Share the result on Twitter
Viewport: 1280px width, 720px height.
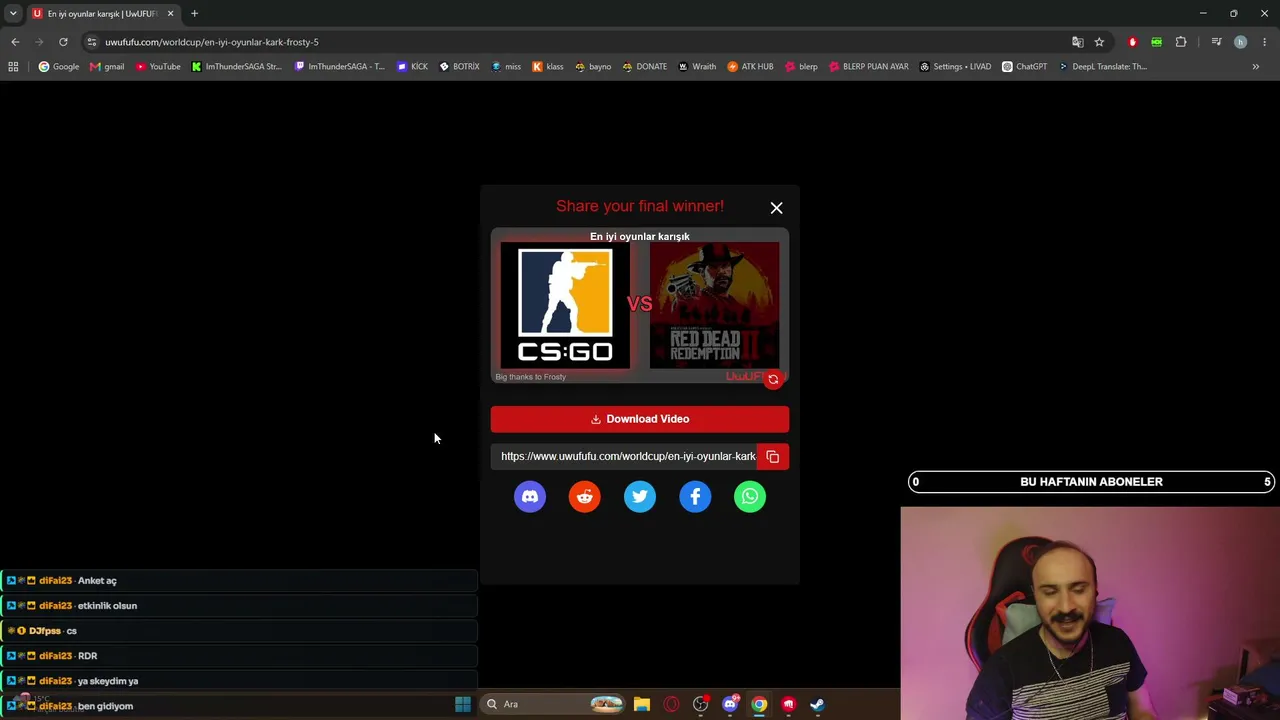pyautogui.click(x=640, y=497)
